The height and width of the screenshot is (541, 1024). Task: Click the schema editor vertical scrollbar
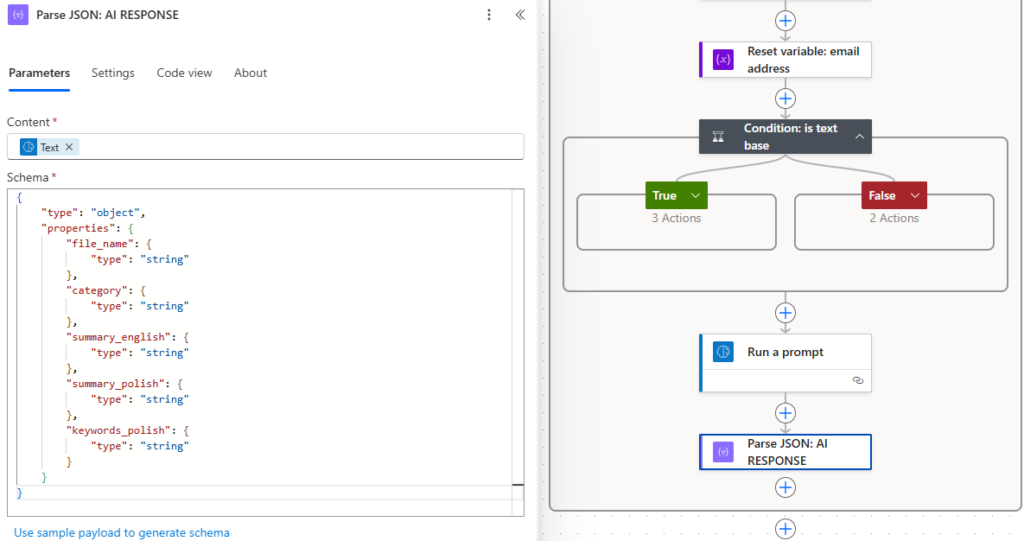tap(518, 353)
